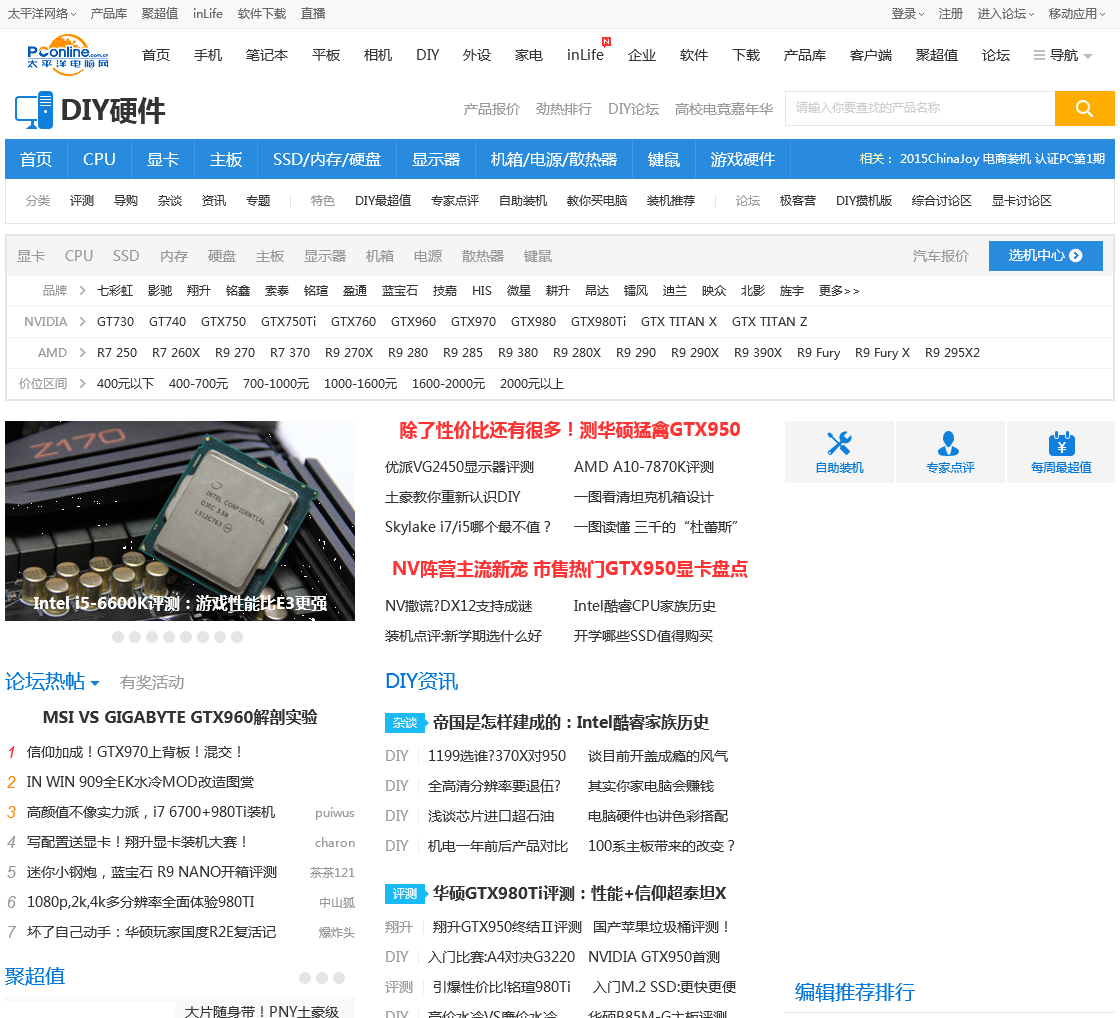
Task: Click GTX970 NVIDIA filter link
Action: (473, 321)
